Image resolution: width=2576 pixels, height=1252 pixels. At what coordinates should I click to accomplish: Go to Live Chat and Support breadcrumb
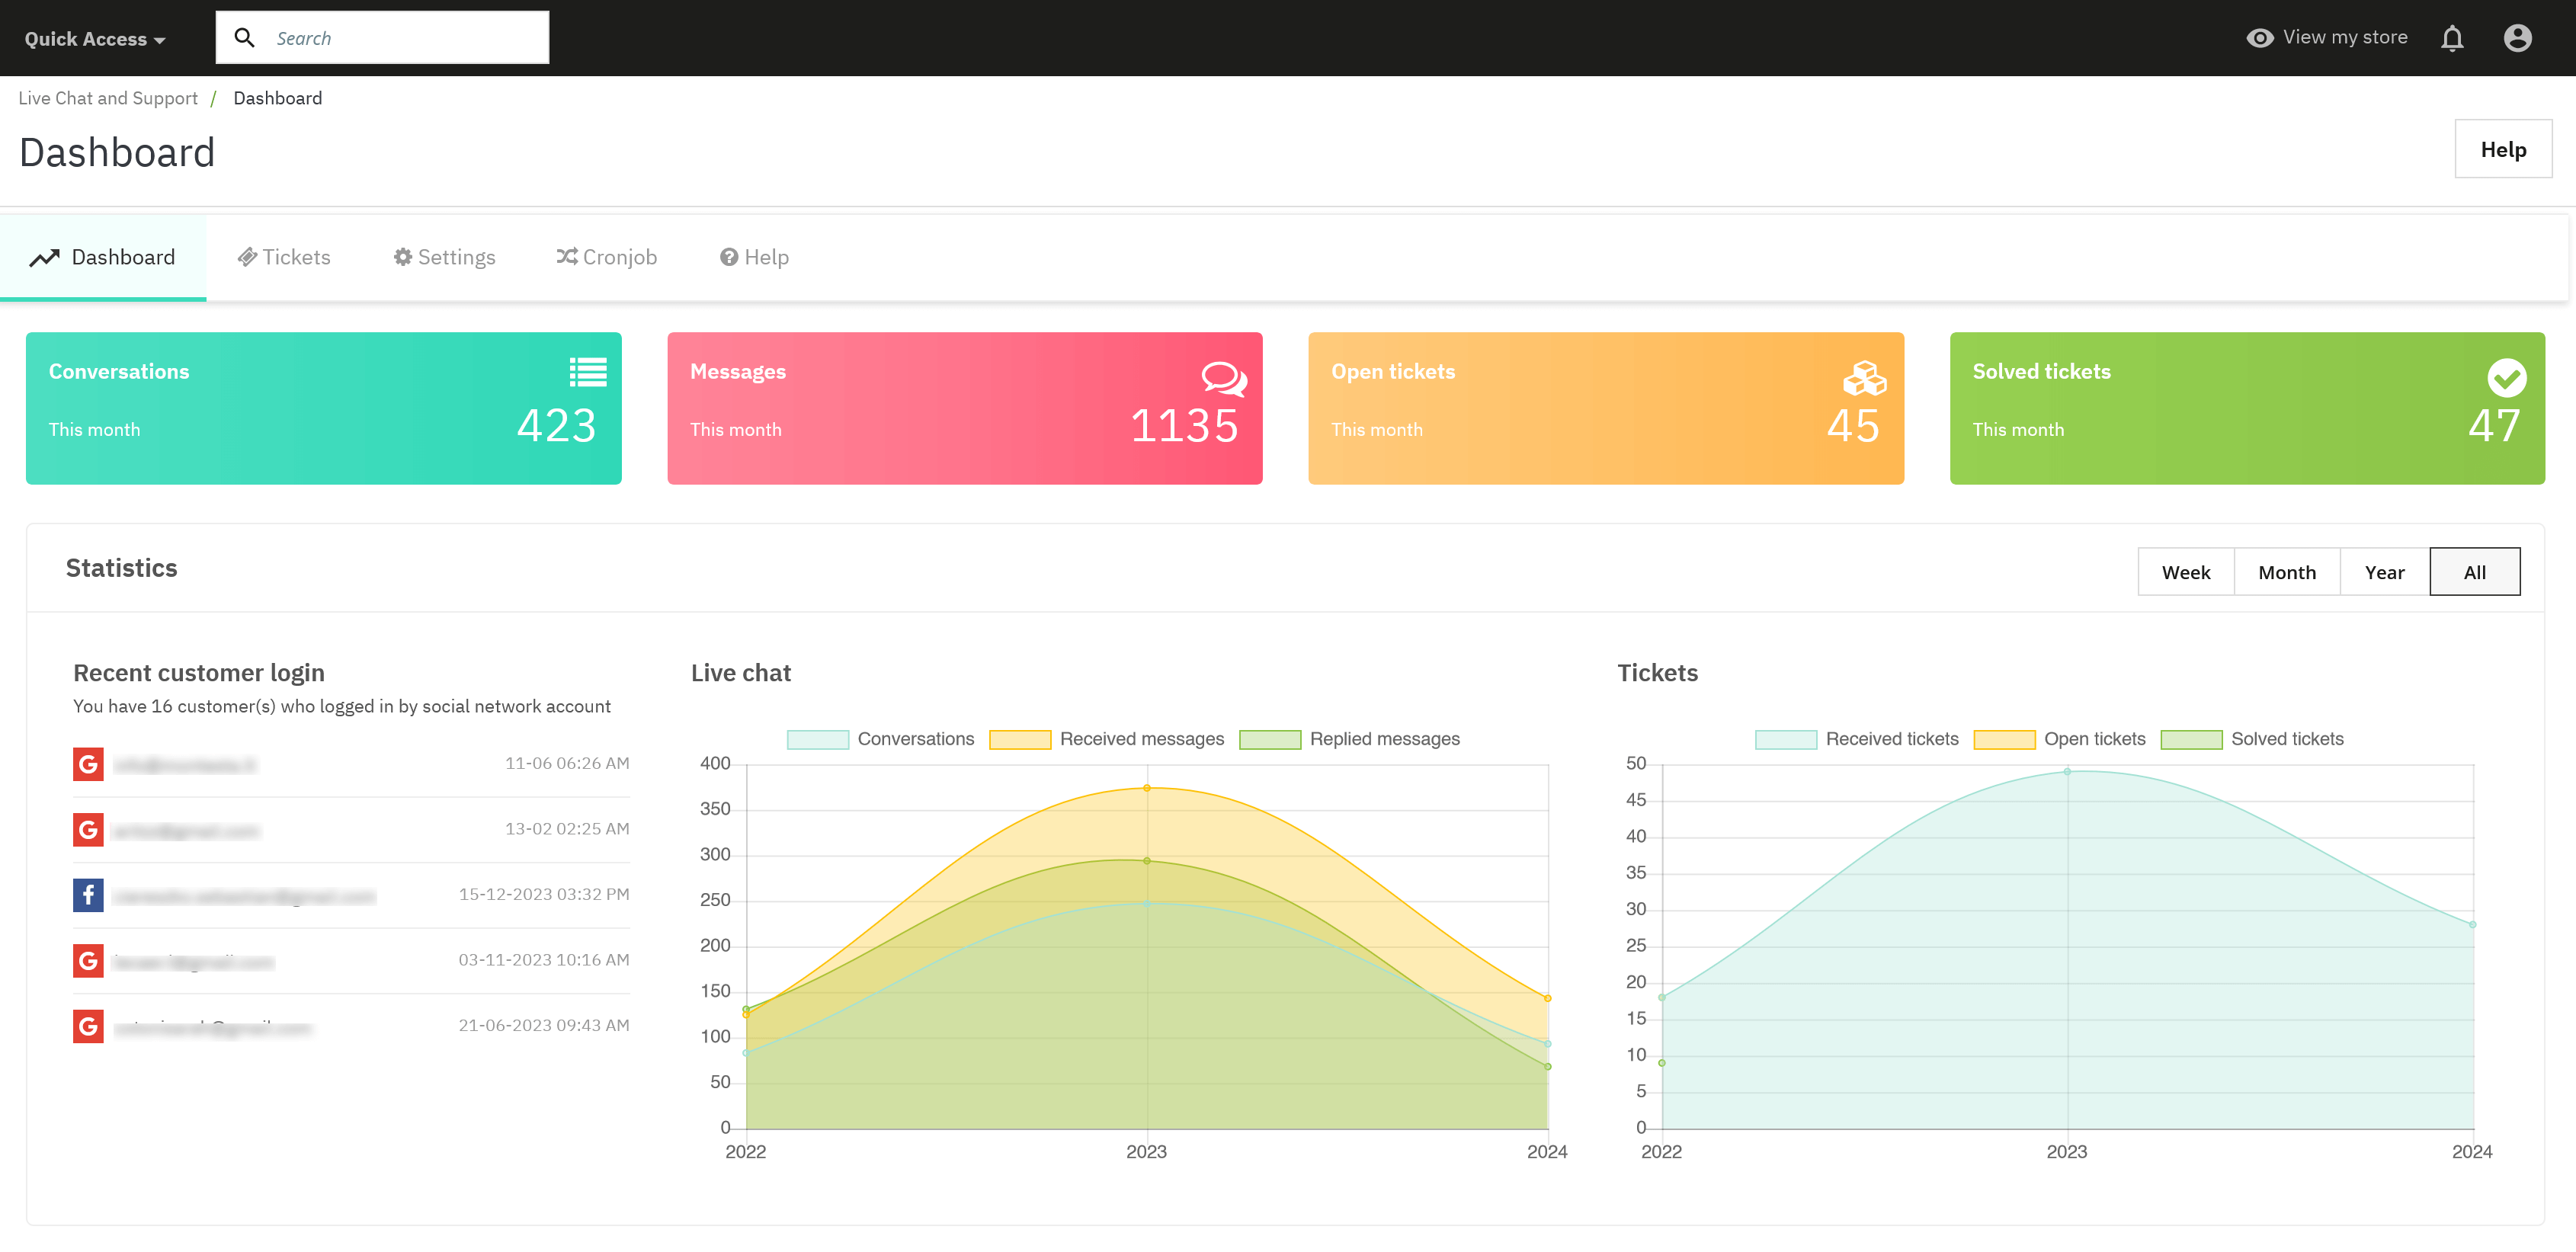point(108,98)
